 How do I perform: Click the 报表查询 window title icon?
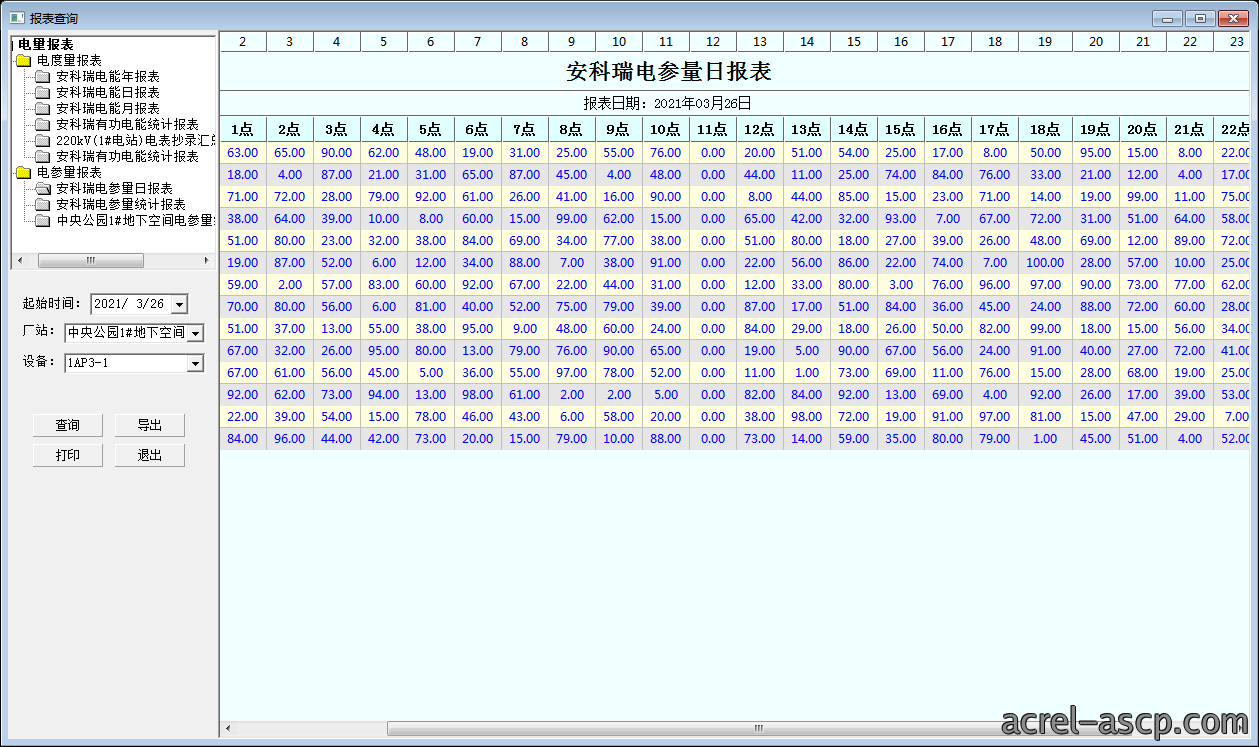[17, 18]
